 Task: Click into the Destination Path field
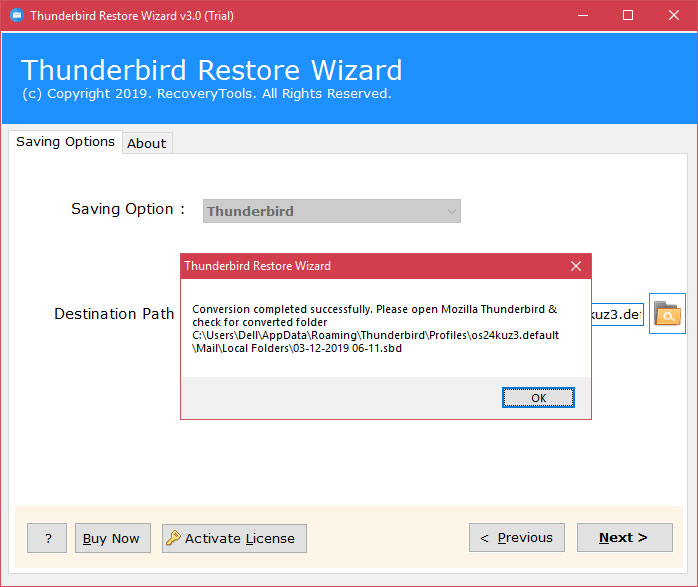[617, 315]
